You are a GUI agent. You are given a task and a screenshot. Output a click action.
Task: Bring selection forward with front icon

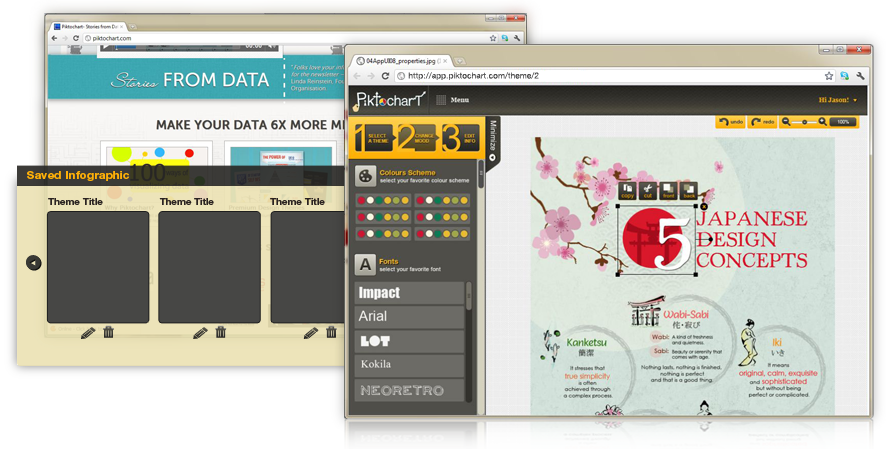pos(668,190)
